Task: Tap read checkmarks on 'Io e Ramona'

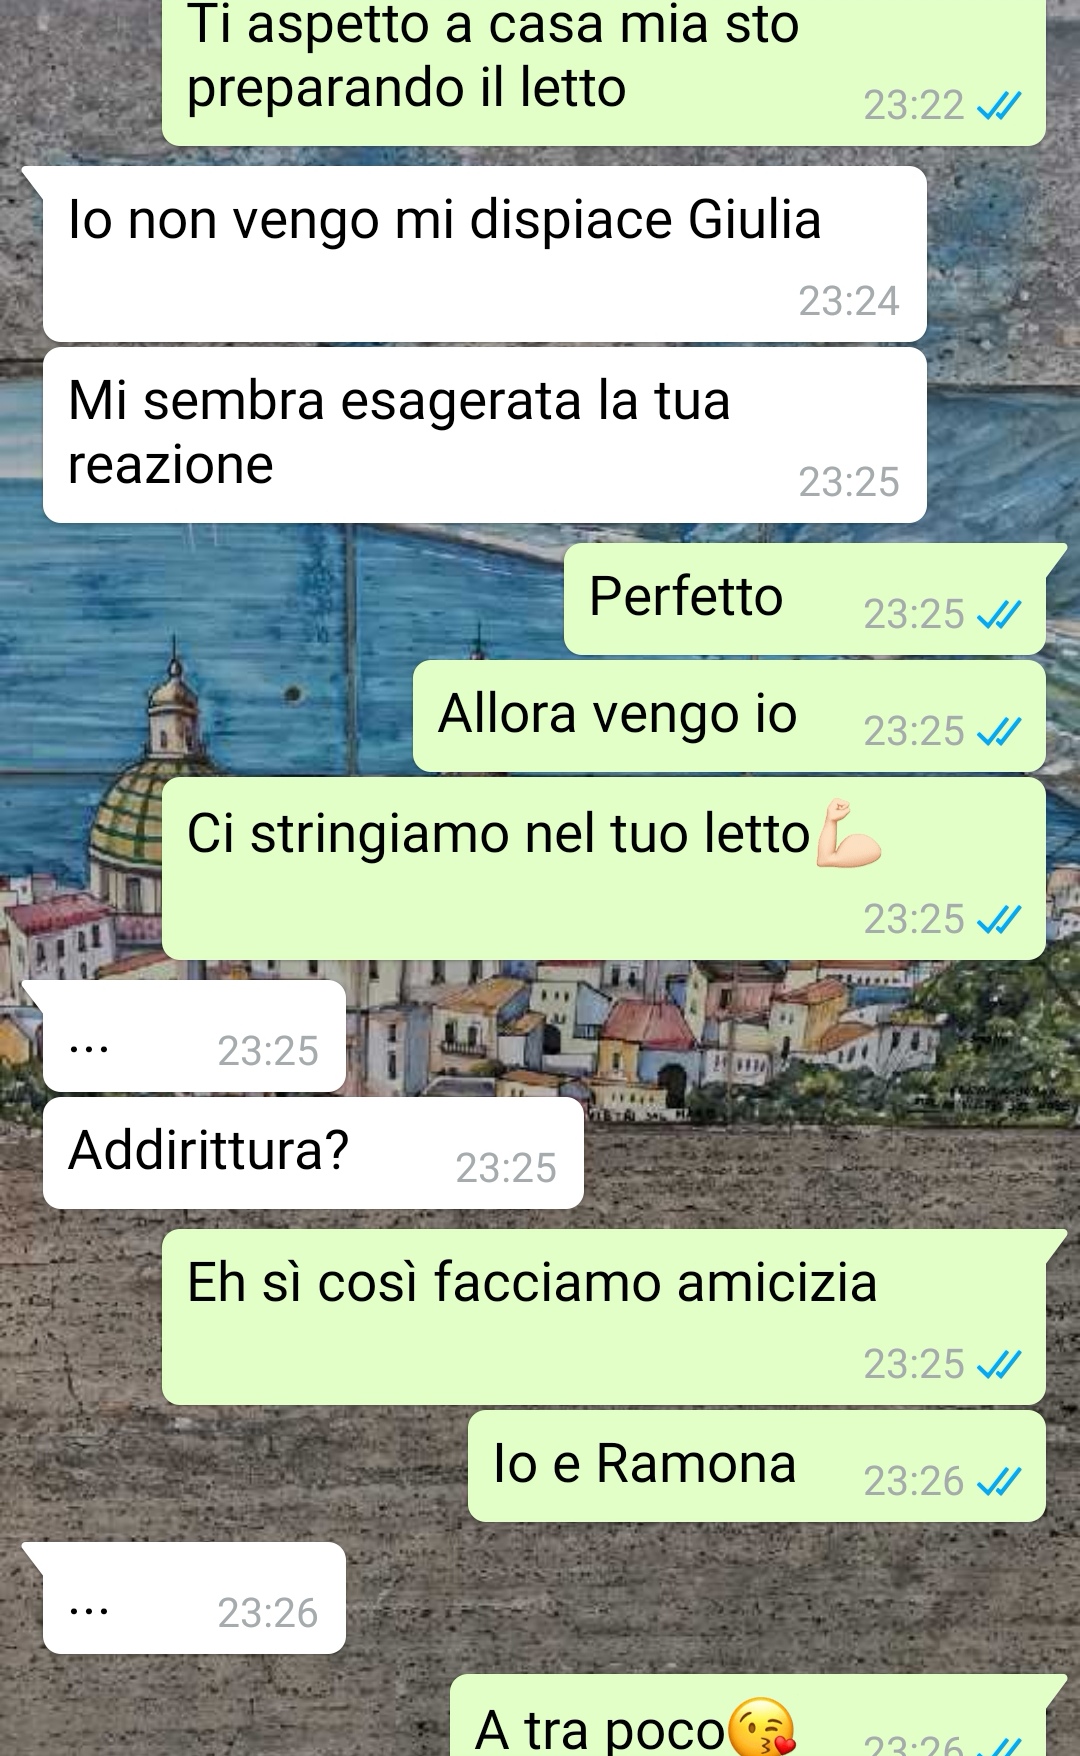Action: pos(999,1481)
